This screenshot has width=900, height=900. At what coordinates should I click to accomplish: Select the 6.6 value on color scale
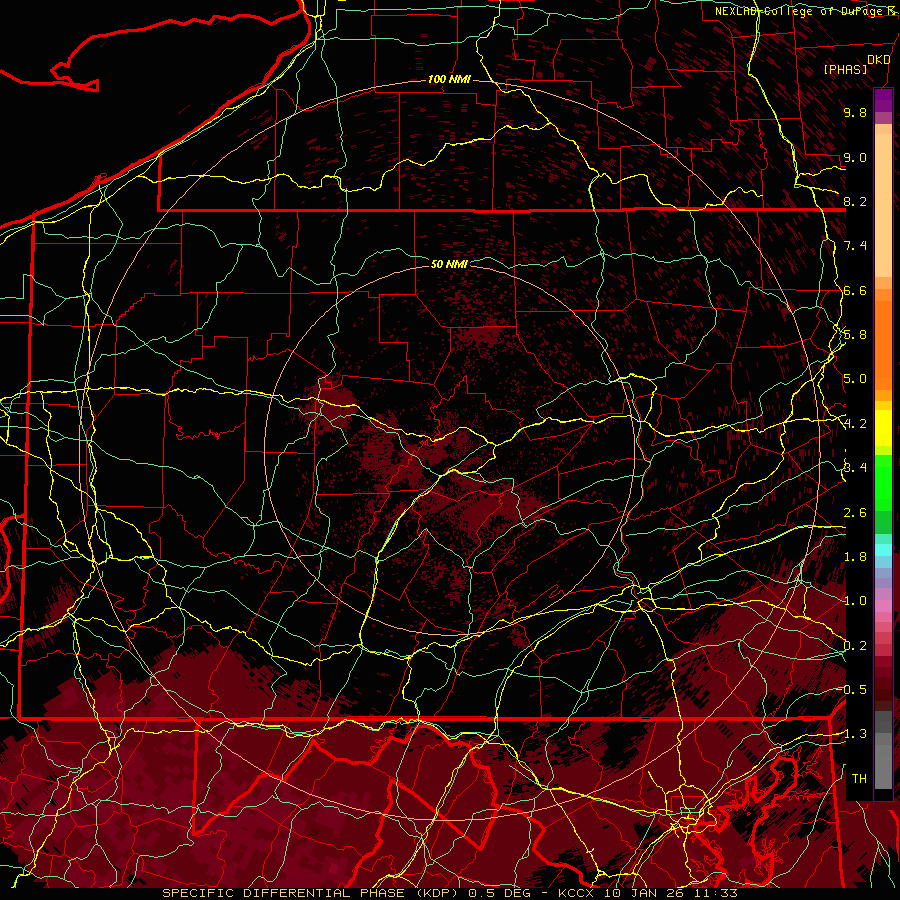pyautogui.click(x=855, y=290)
